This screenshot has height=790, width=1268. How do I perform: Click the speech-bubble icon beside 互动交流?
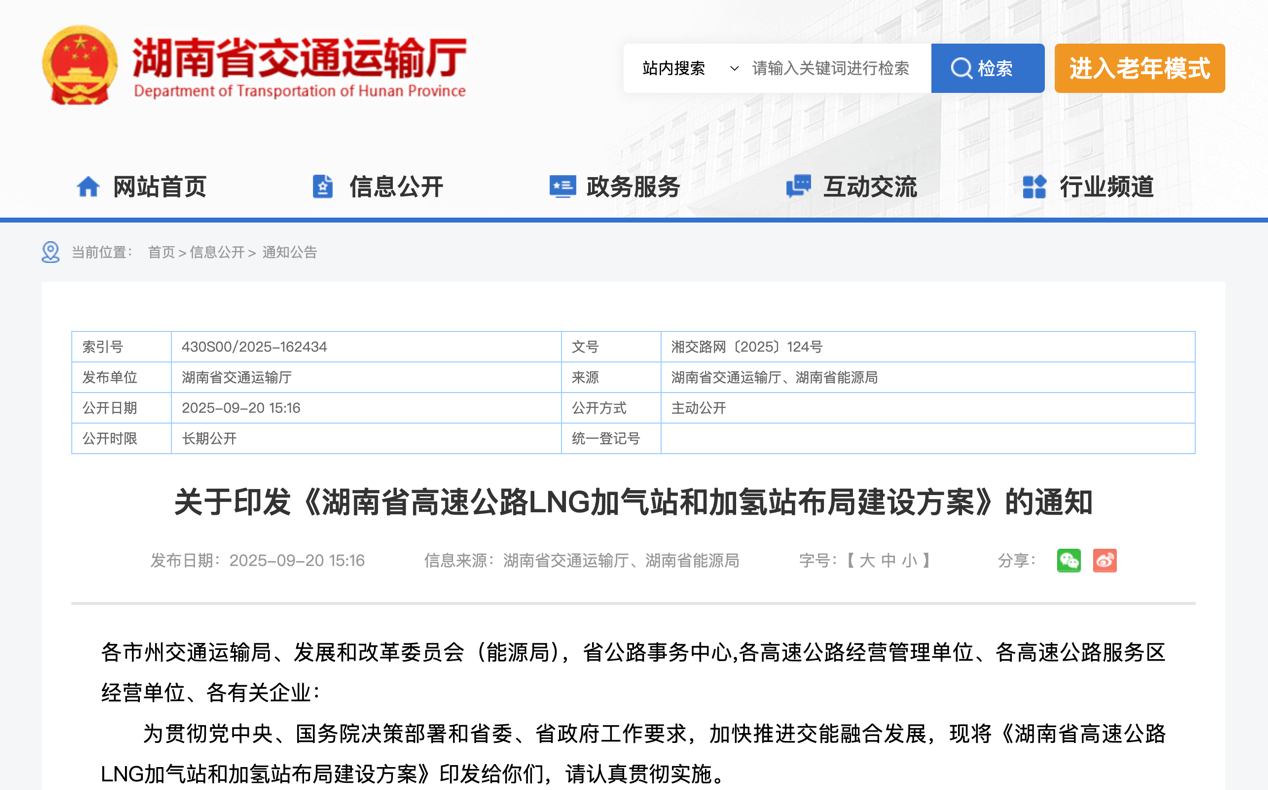click(x=797, y=186)
